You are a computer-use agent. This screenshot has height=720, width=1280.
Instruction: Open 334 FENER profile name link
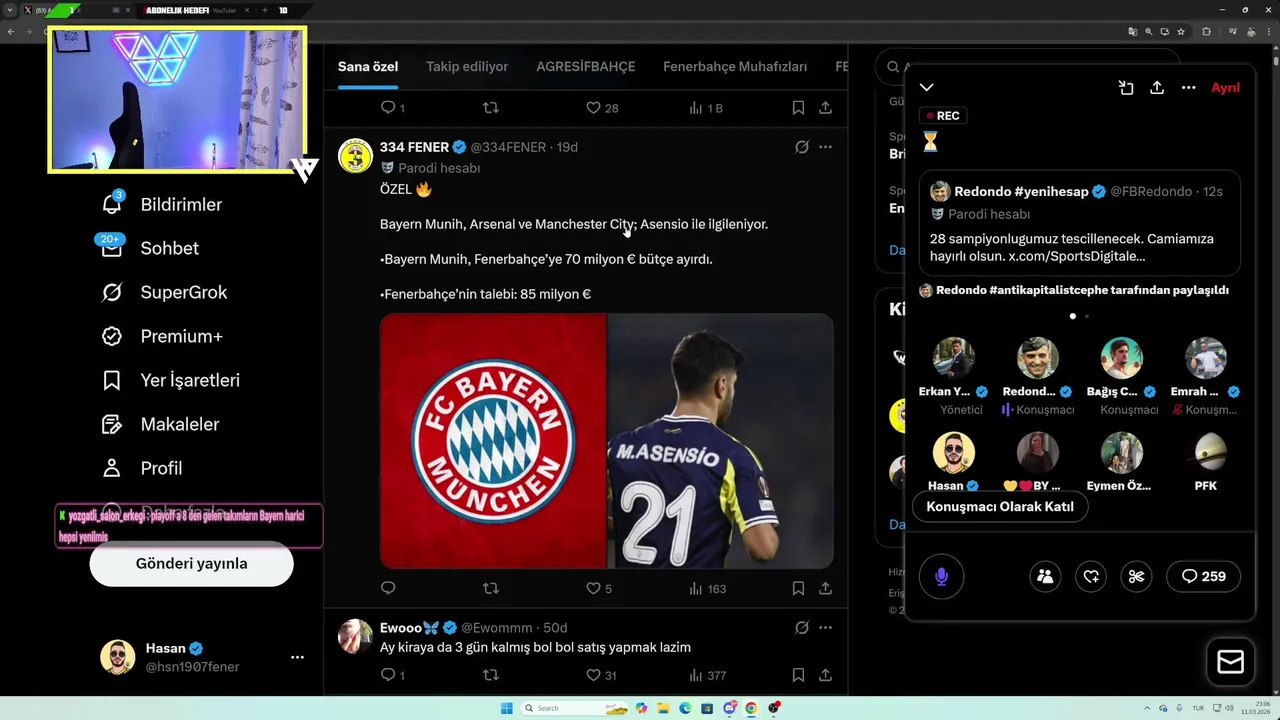click(x=414, y=147)
